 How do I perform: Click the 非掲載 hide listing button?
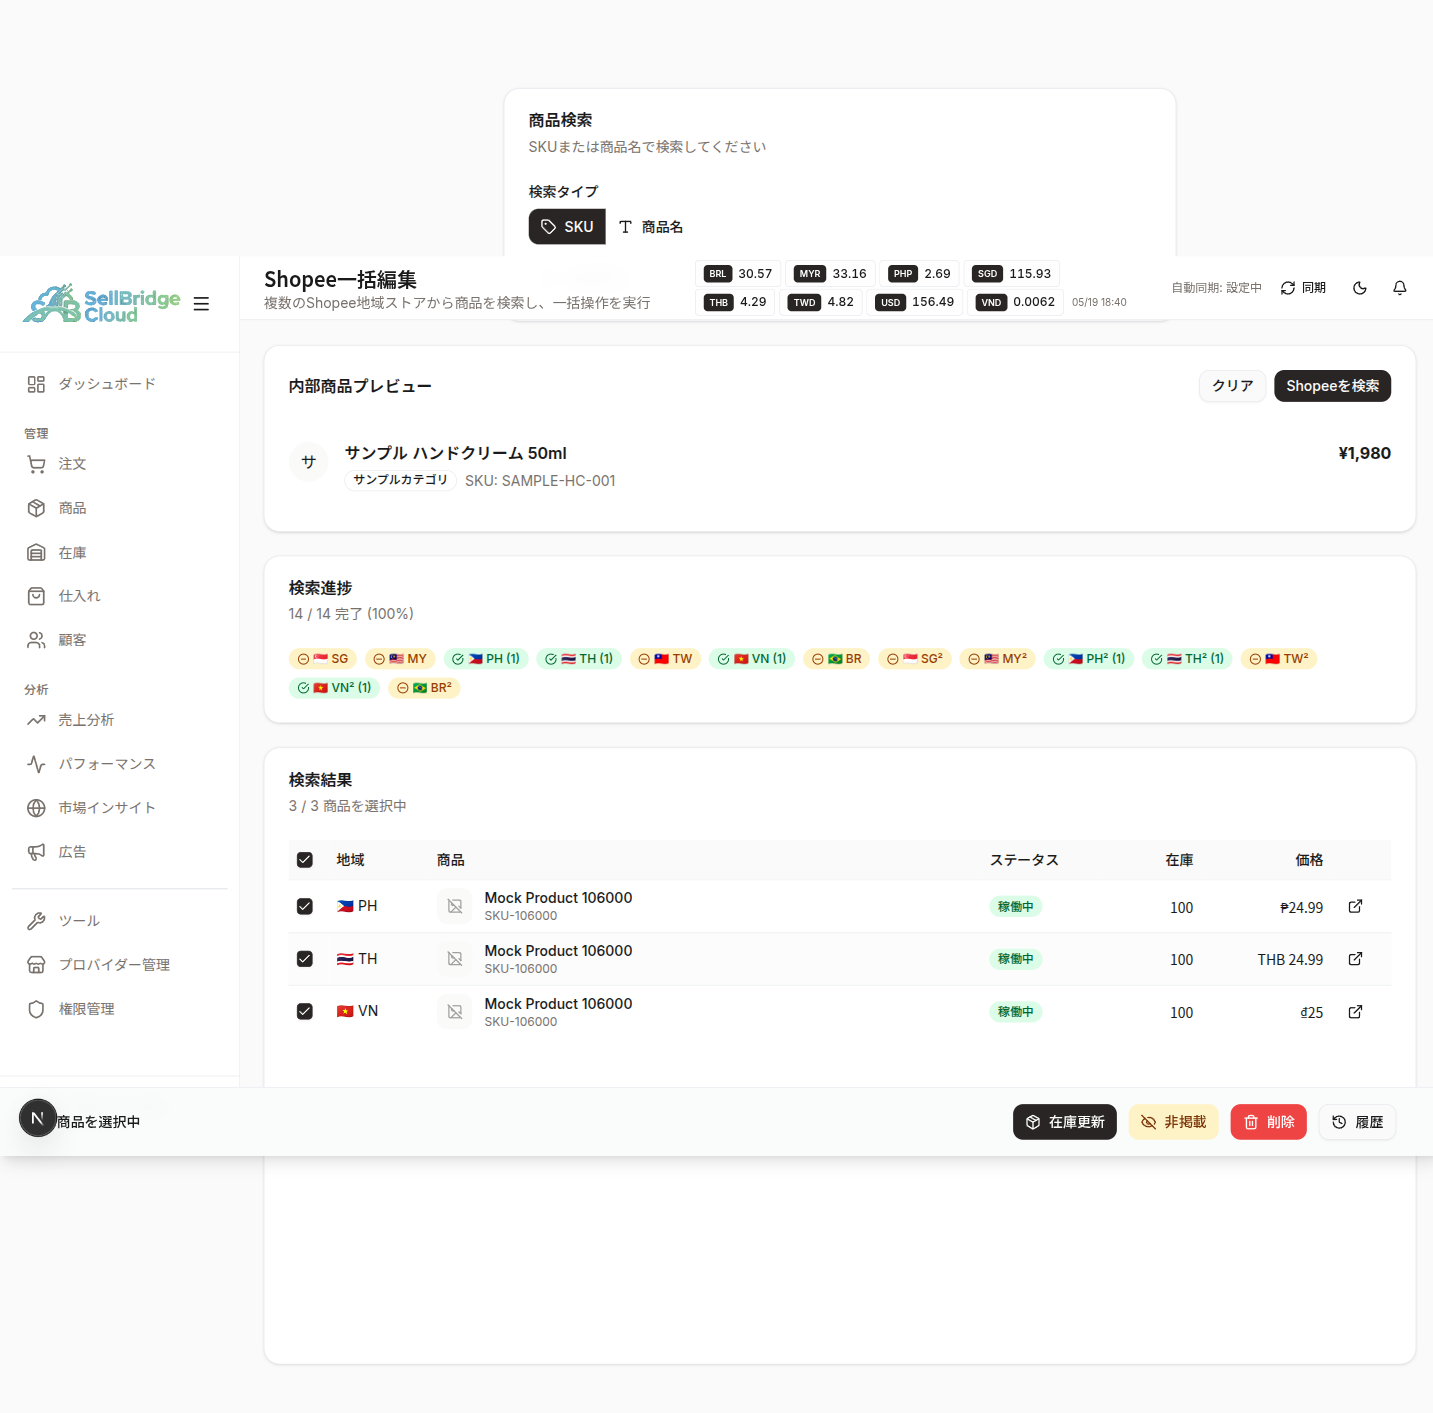tap(1174, 1122)
